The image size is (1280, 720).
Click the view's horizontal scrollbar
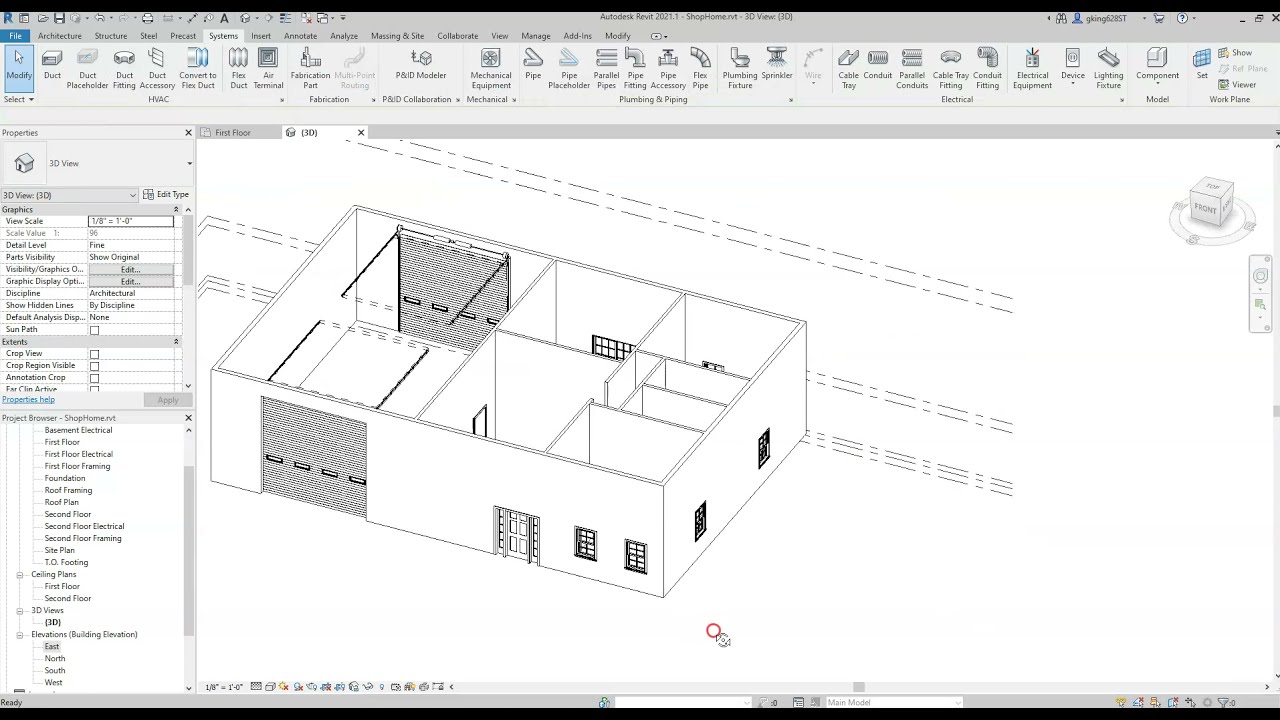point(858,687)
